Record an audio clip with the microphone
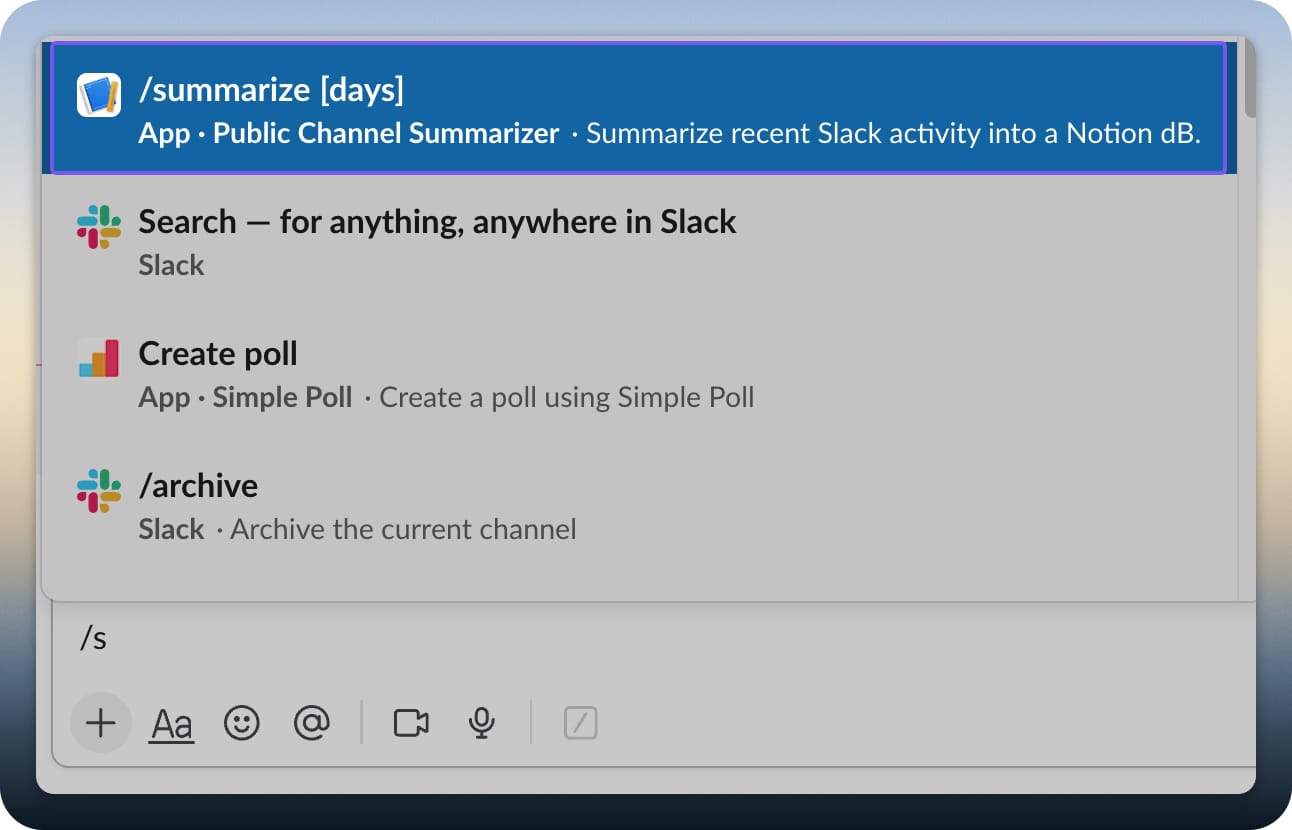The image size is (1292, 830). tap(482, 722)
